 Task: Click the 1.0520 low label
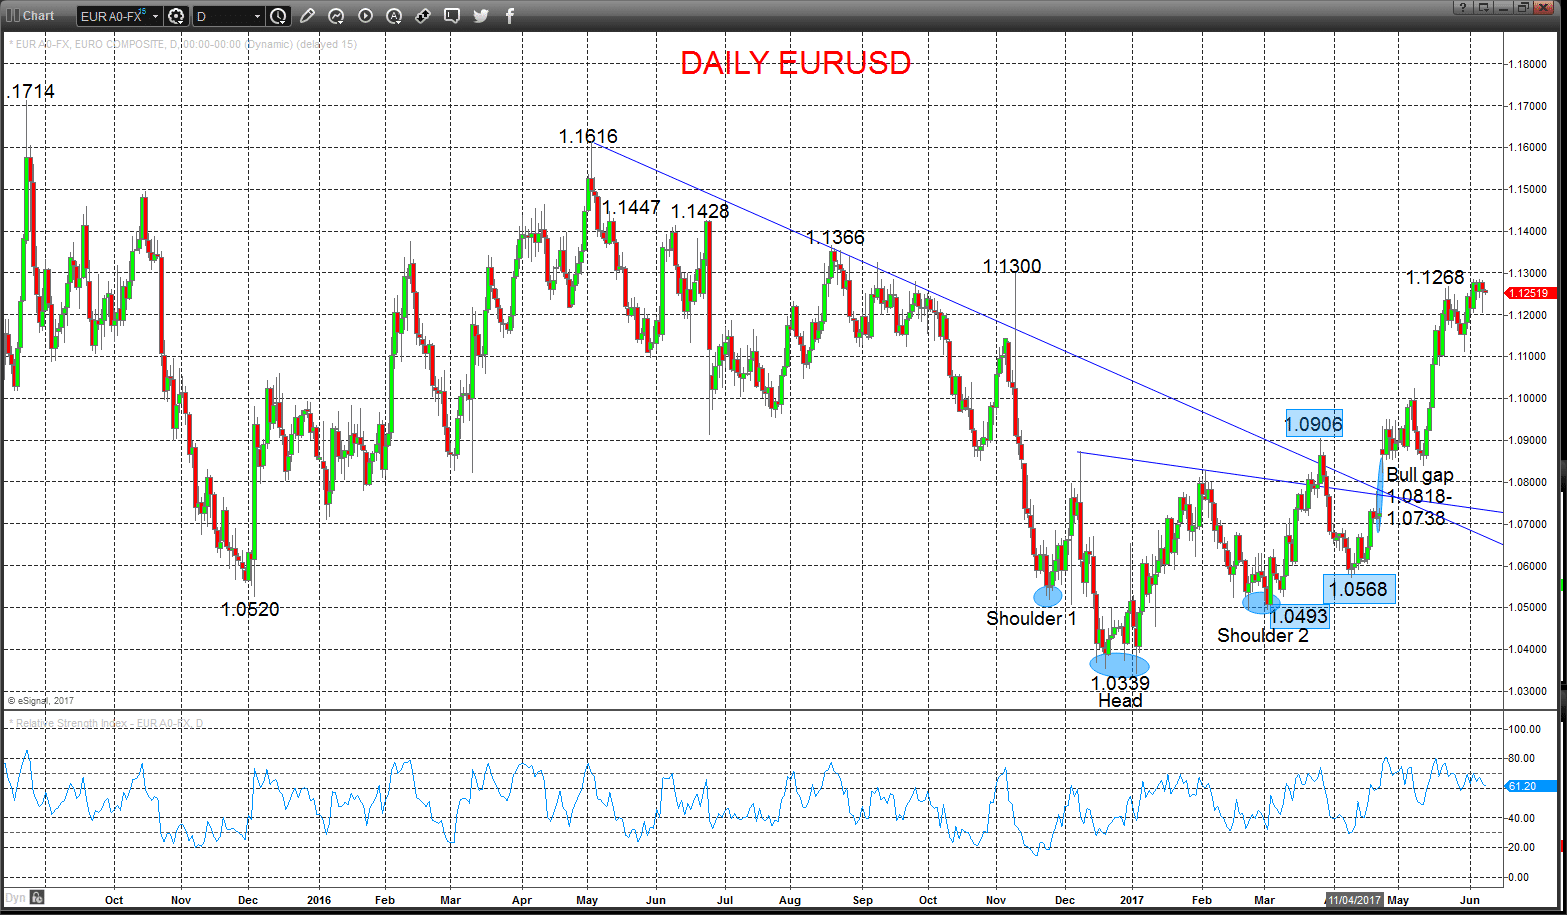pyautogui.click(x=250, y=609)
